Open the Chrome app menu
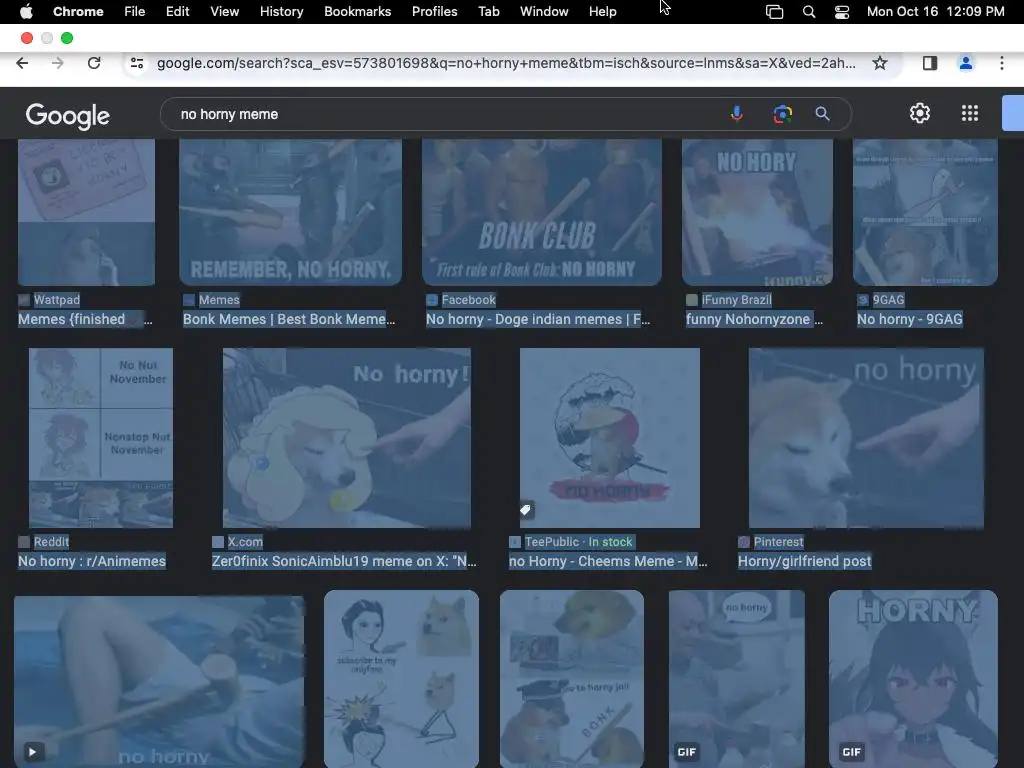The image size is (1024, 768). coord(78,11)
